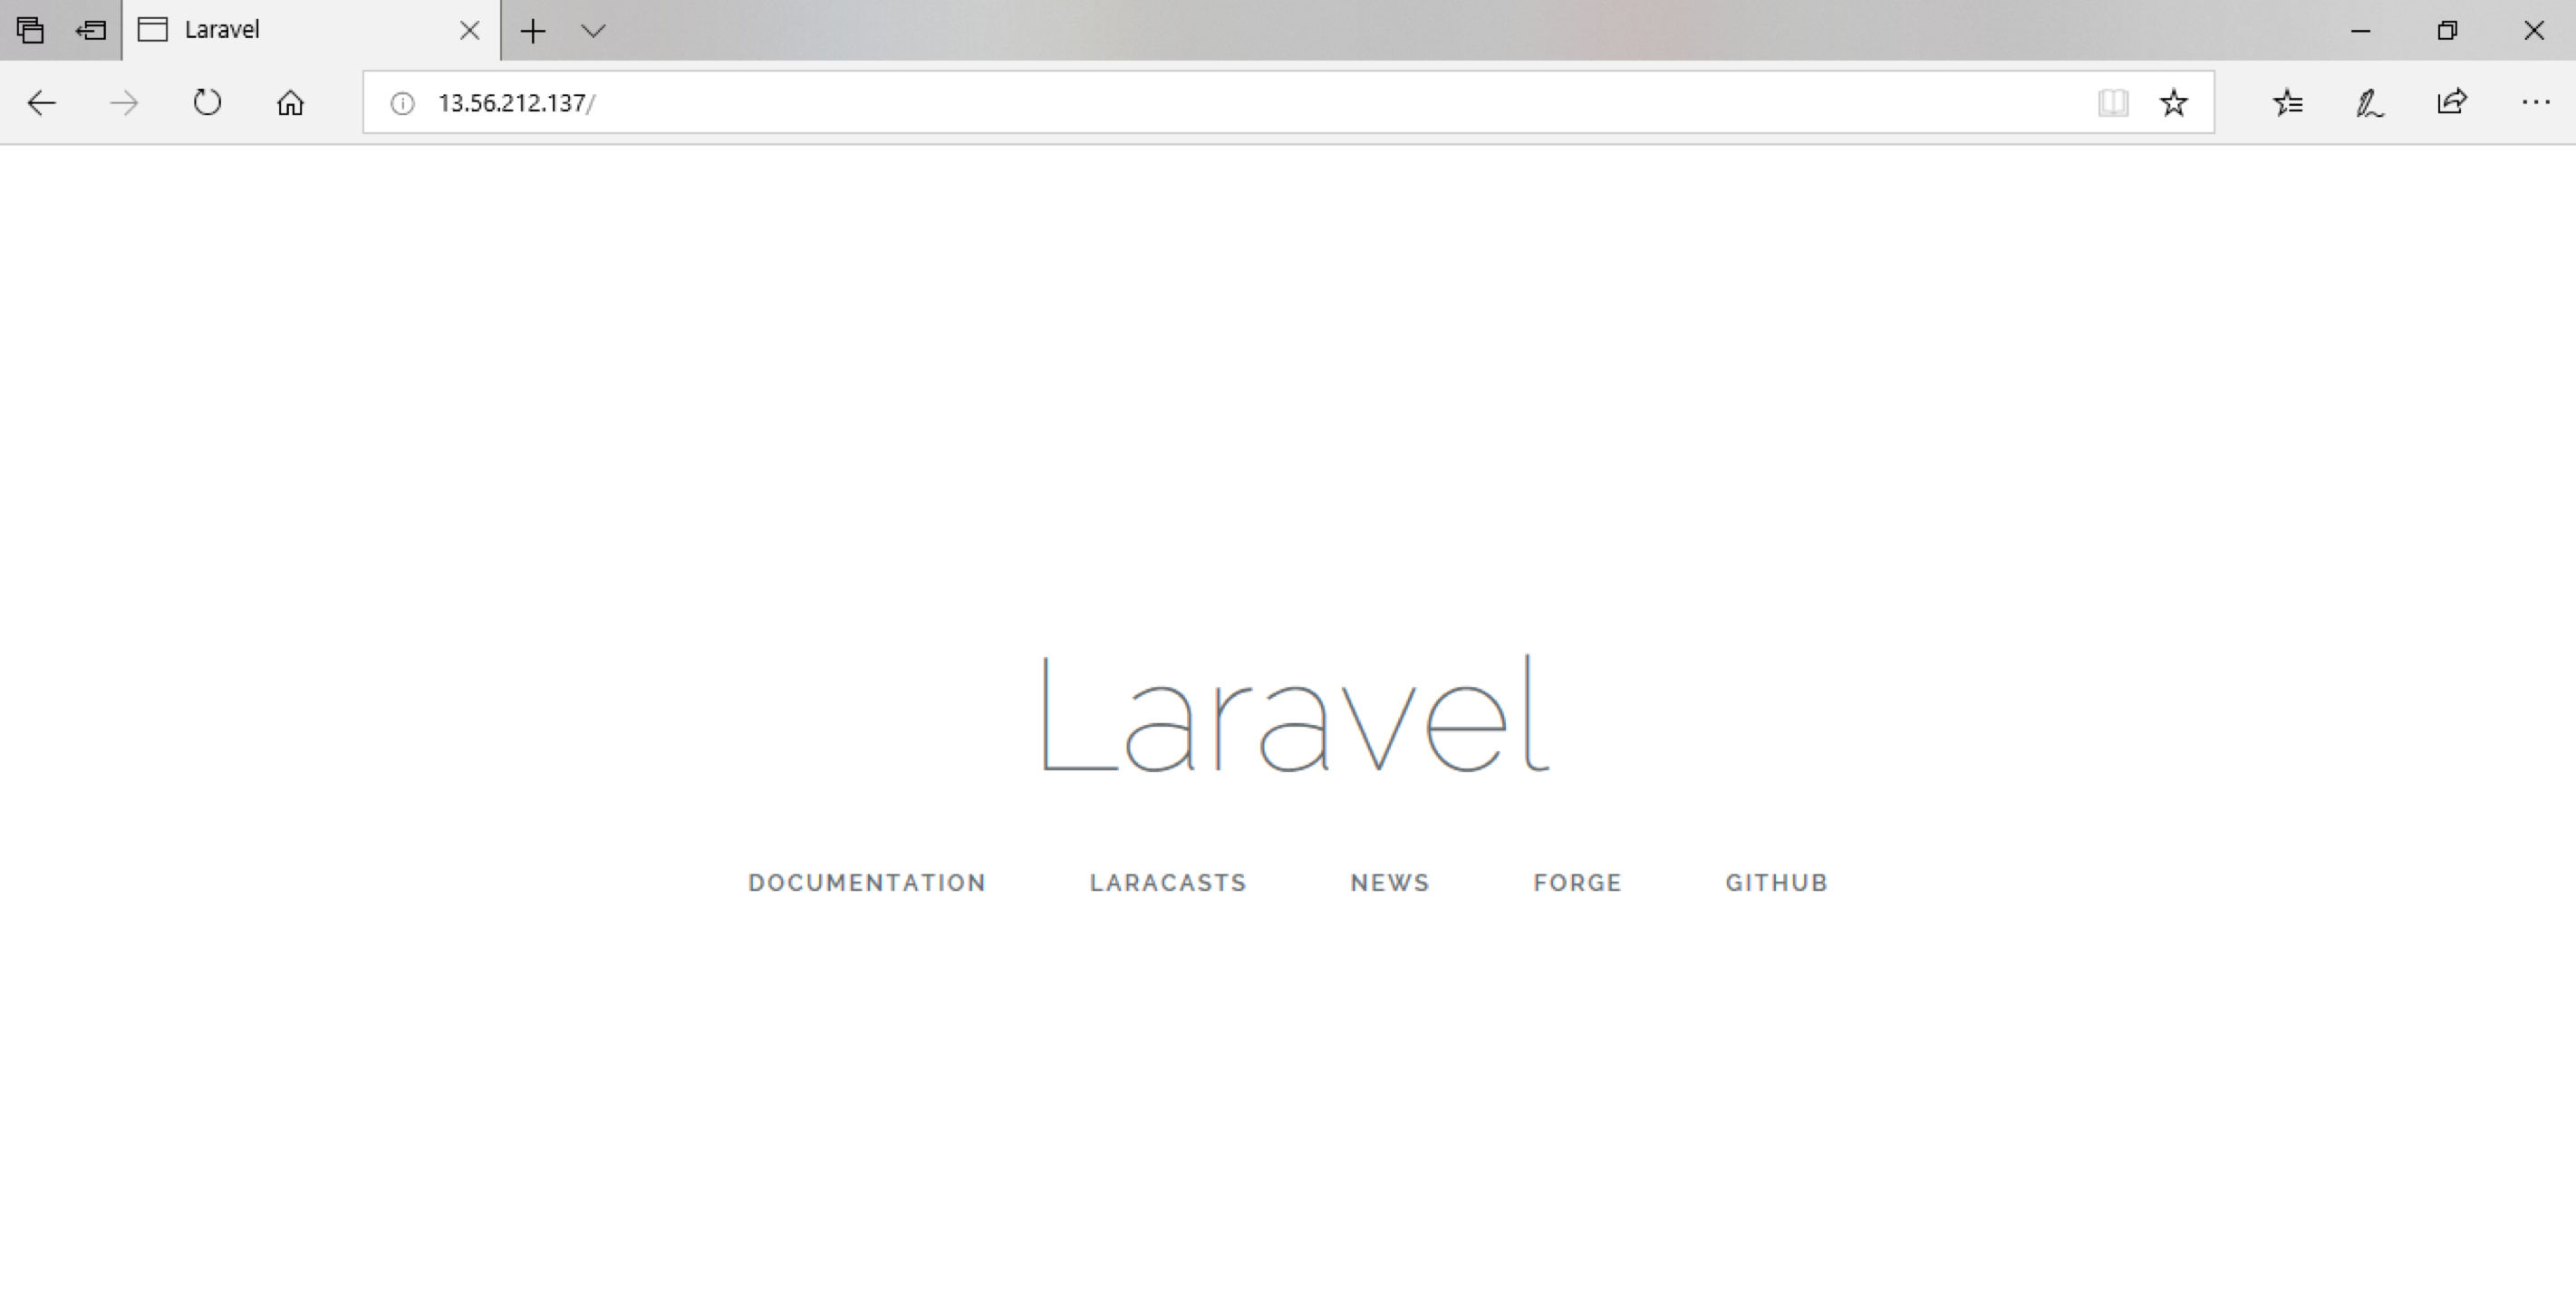Click the refresh page icon
The height and width of the screenshot is (1295, 2576).
(x=207, y=102)
